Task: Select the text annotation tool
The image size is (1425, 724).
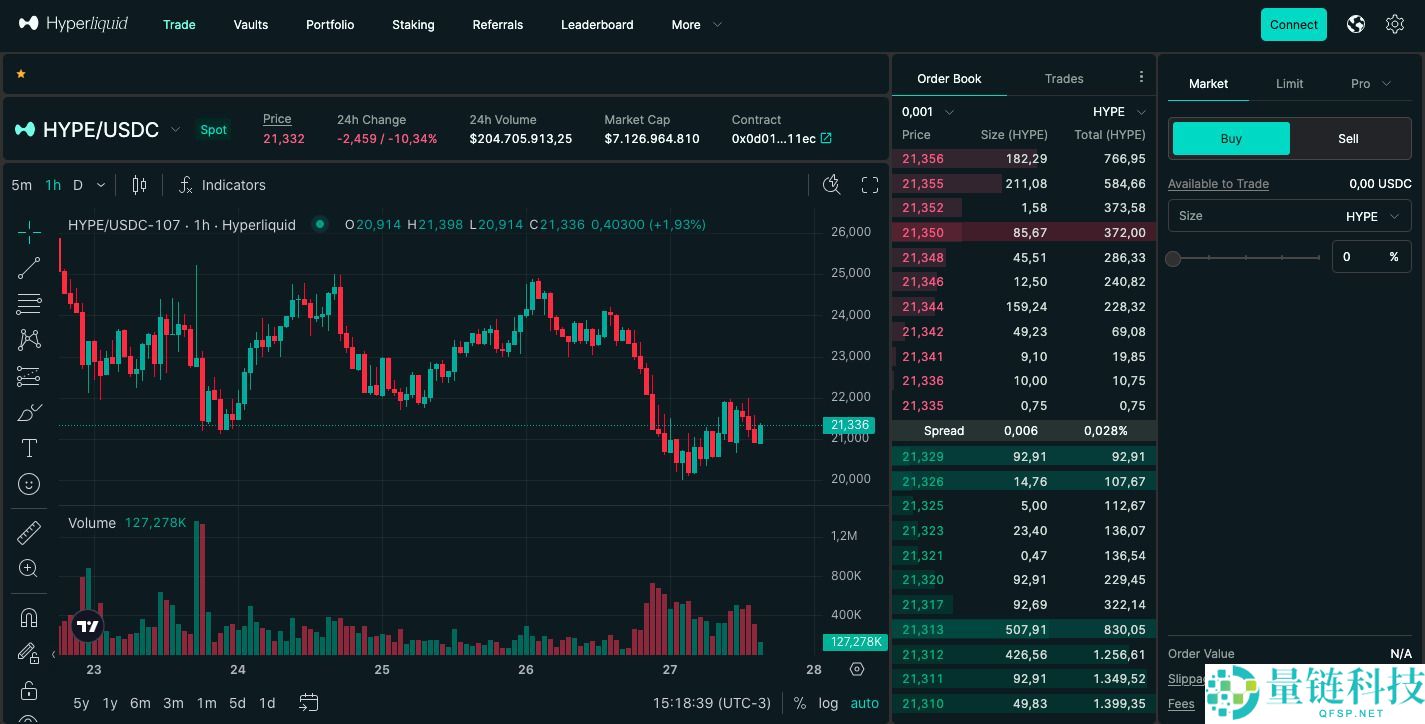Action: [29, 448]
